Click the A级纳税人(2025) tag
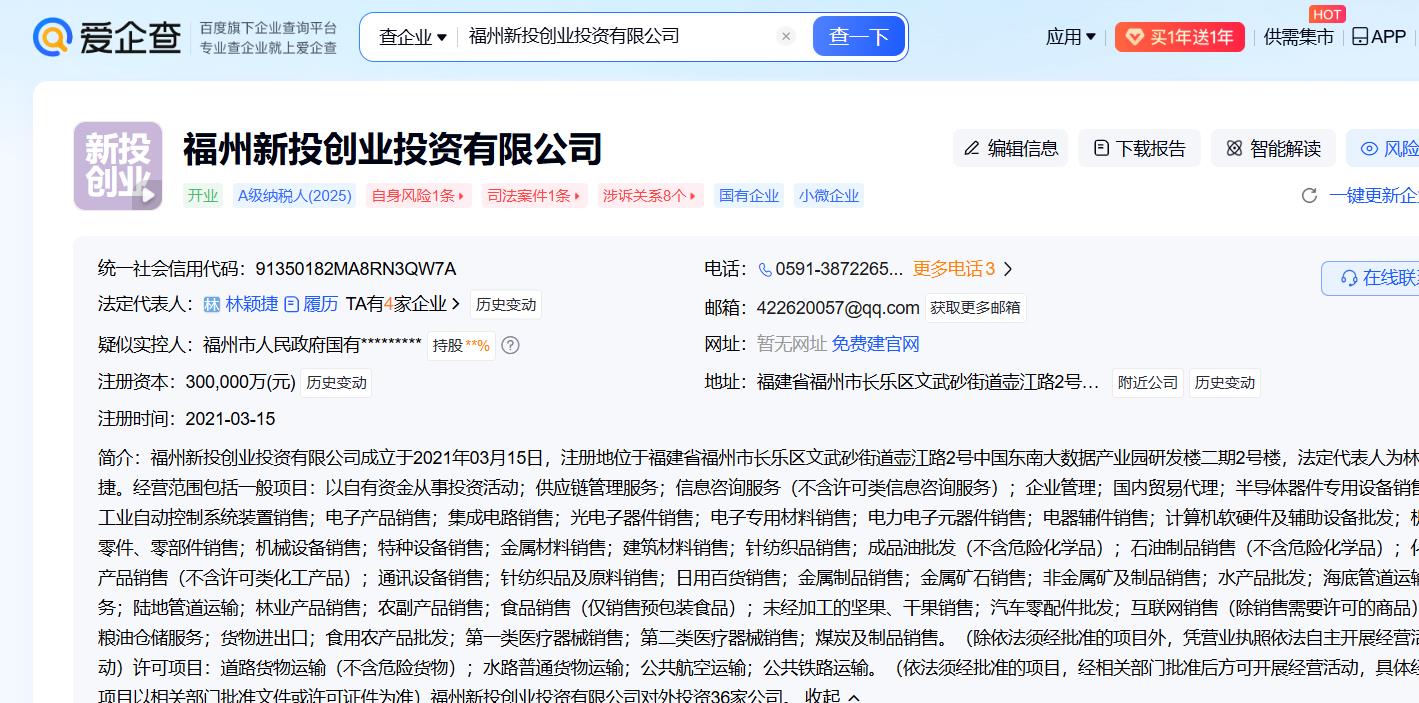Image resolution: width=1419 pixels, height=703 pixels. point(294,196)
